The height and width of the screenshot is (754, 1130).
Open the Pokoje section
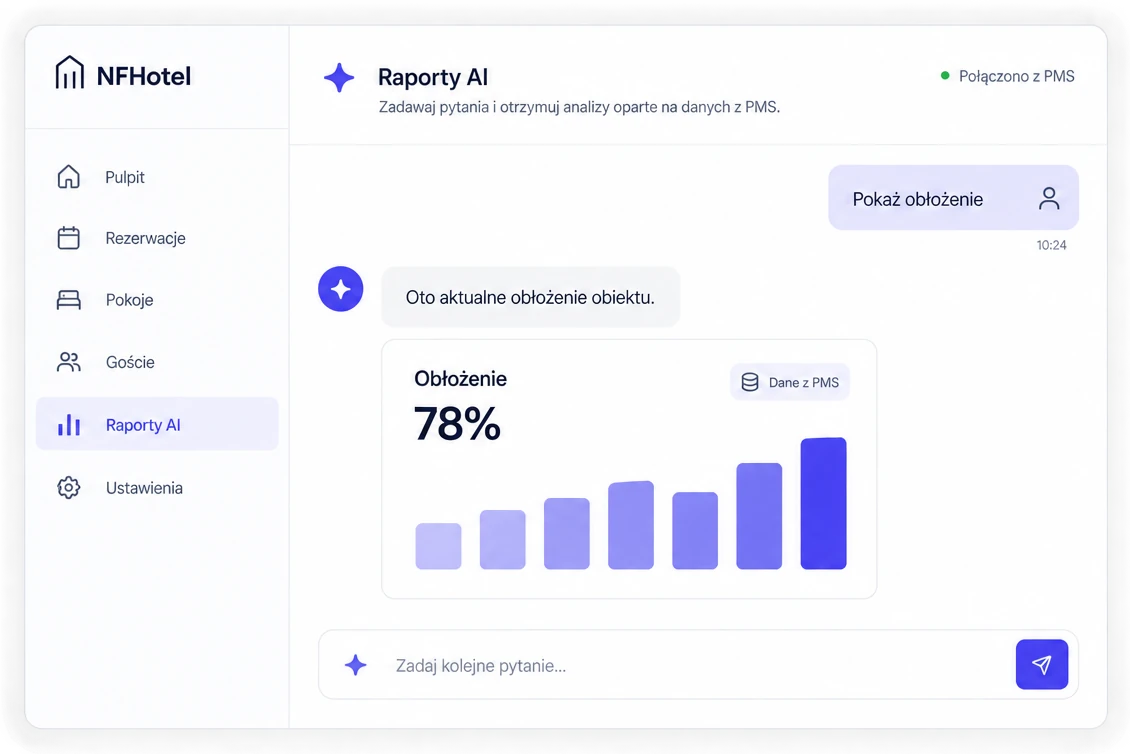[157, 300]
